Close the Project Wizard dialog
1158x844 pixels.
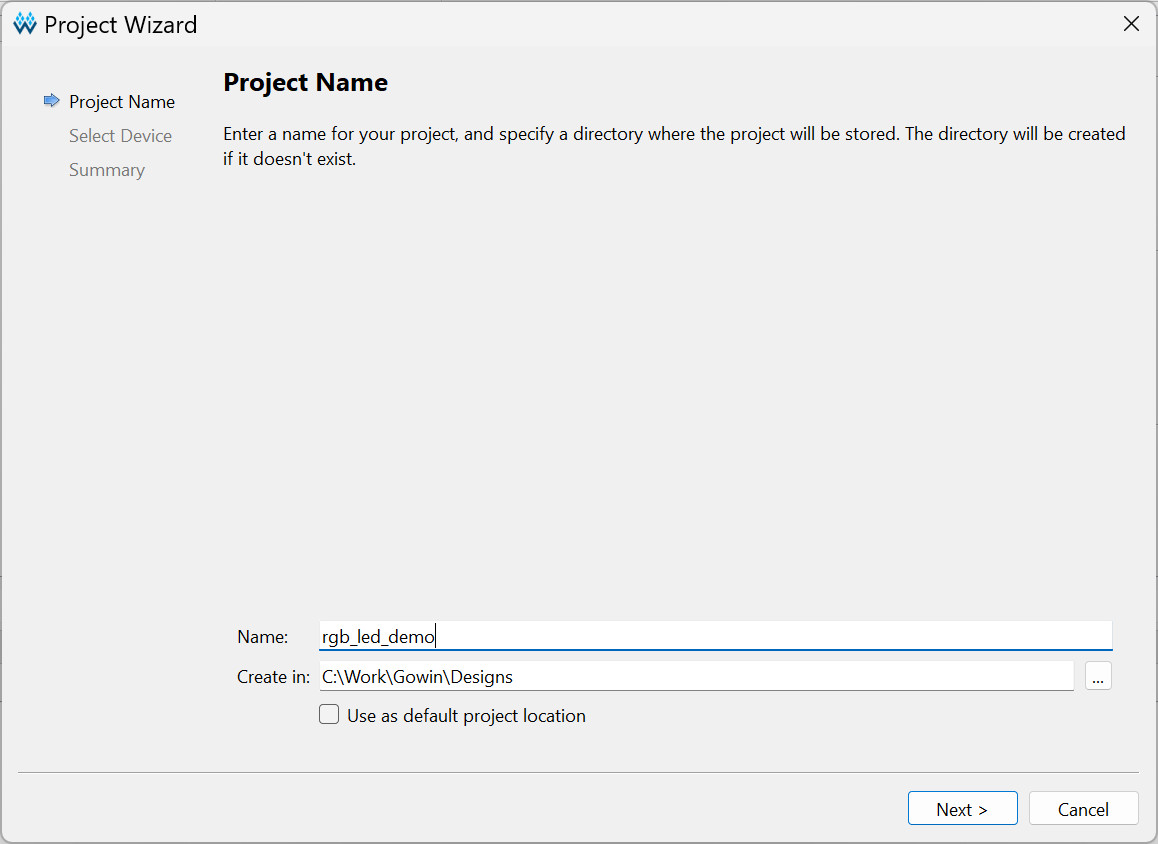tap(1131, 24)
